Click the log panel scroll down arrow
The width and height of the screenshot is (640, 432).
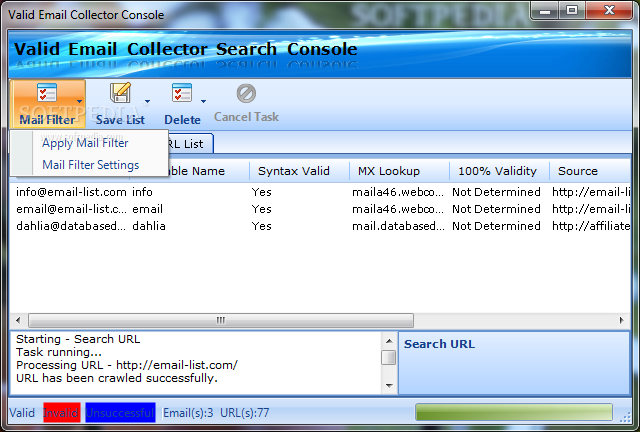389,385
